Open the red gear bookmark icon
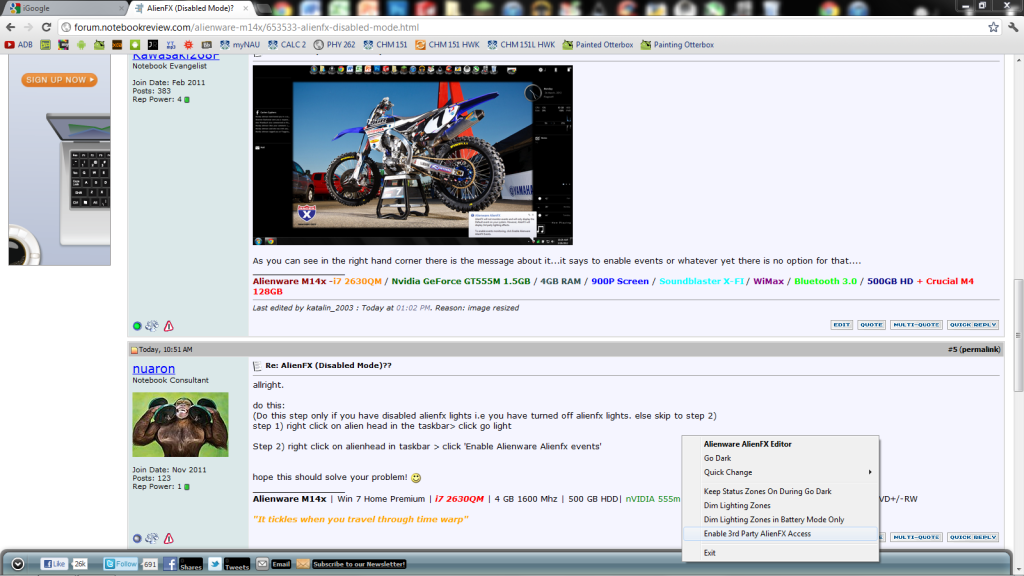The height and width of the screenshot is (576, 1024). (x=188, y=45)
